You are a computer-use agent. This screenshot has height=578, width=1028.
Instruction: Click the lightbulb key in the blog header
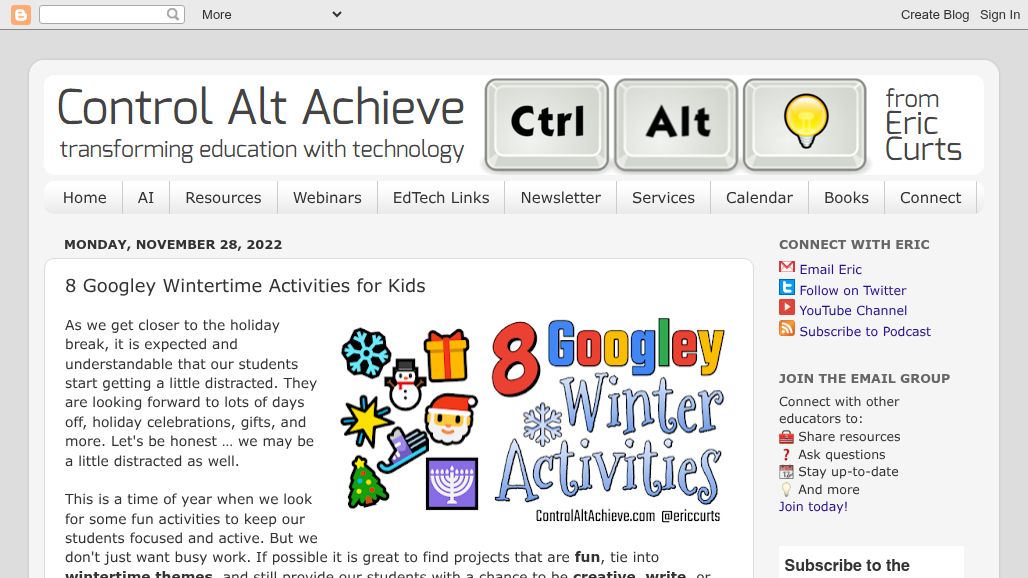805,125
